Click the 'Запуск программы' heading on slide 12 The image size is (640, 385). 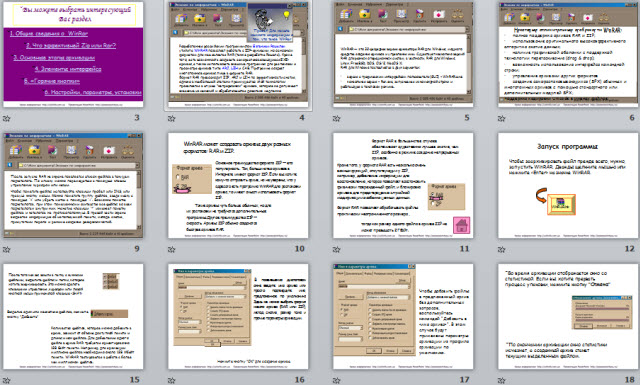click(568, 147)
